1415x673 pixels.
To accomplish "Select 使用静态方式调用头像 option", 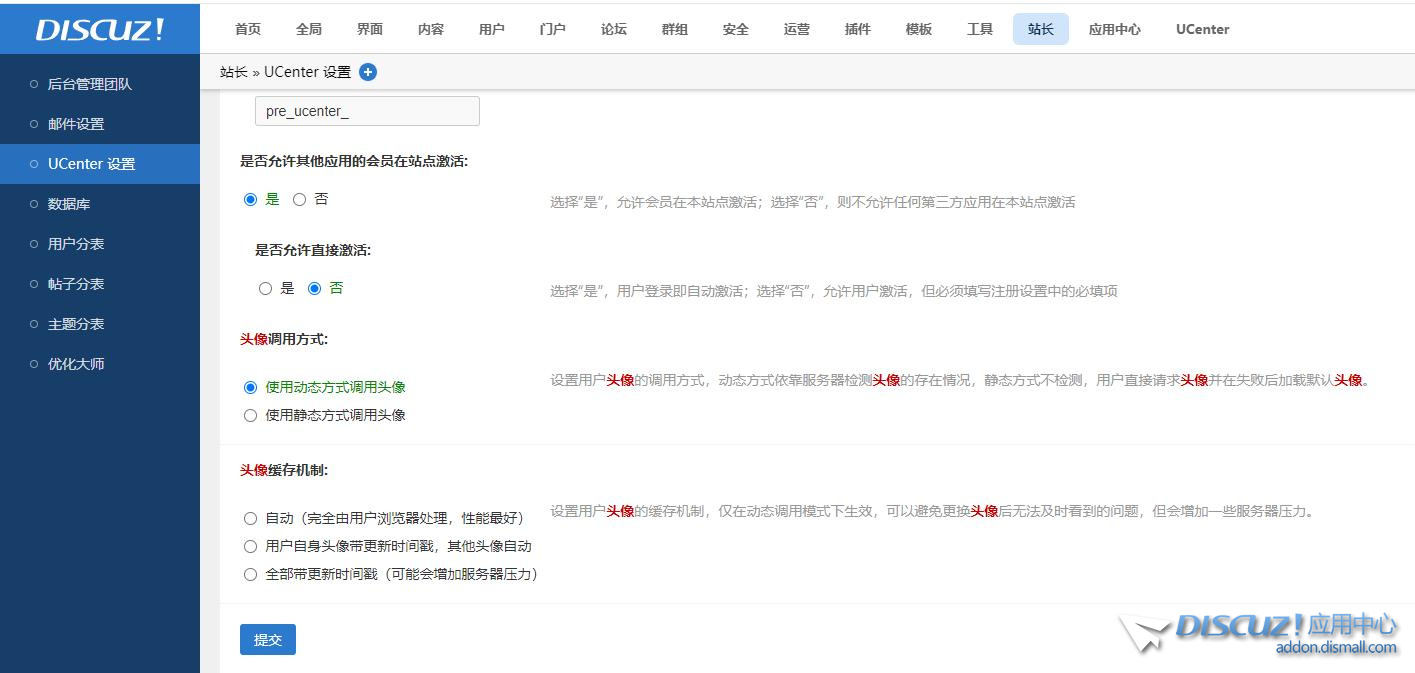I will pyautogui.click(x=250, y=415).
